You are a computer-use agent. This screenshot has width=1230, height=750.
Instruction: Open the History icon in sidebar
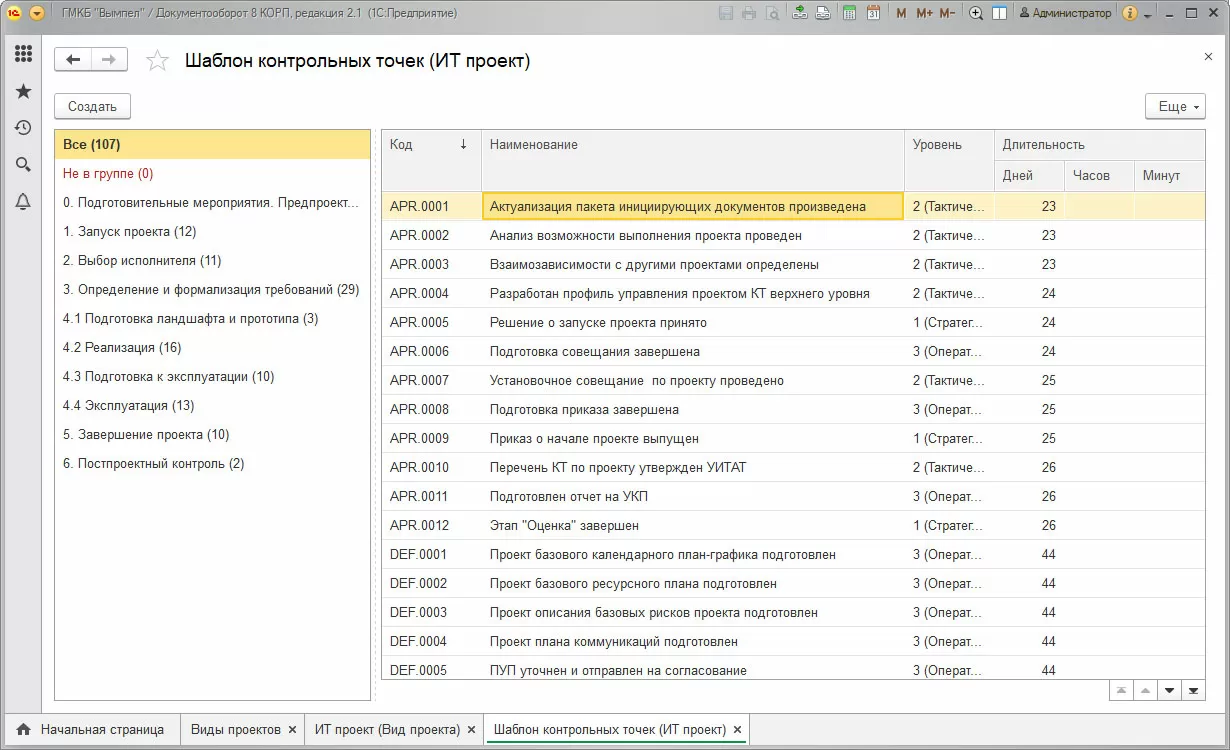click(x=23, y=128)
